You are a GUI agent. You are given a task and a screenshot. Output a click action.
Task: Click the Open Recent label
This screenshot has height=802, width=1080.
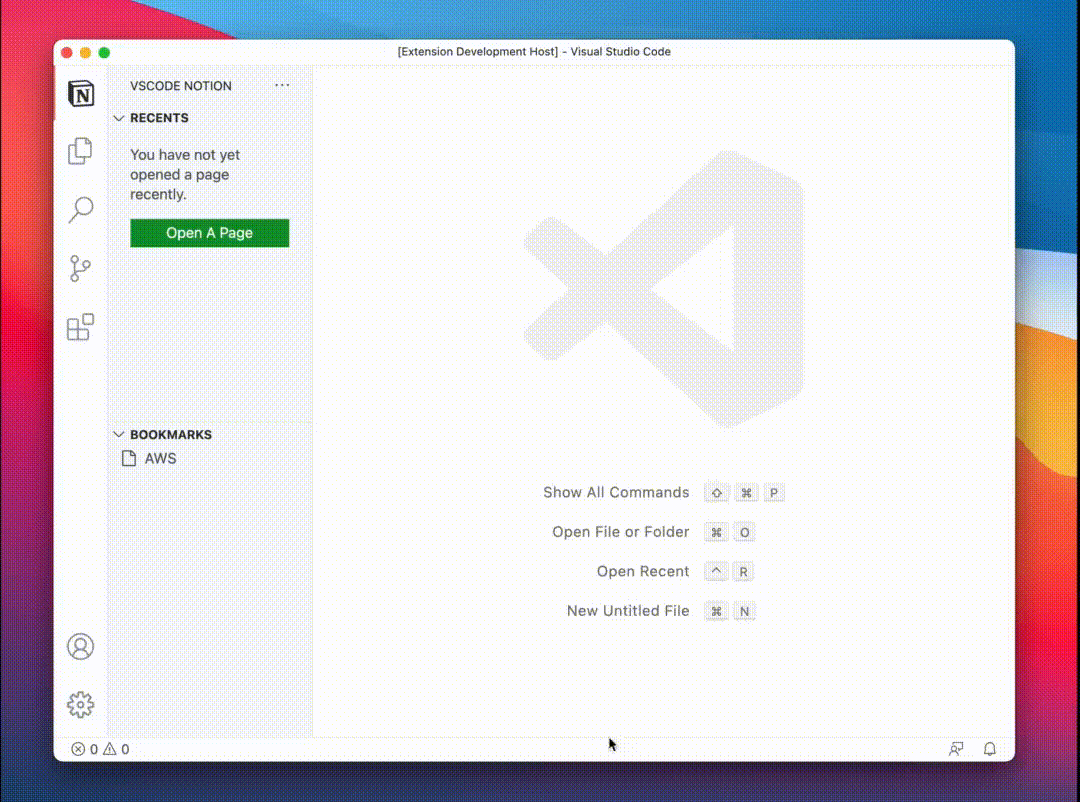643,571
